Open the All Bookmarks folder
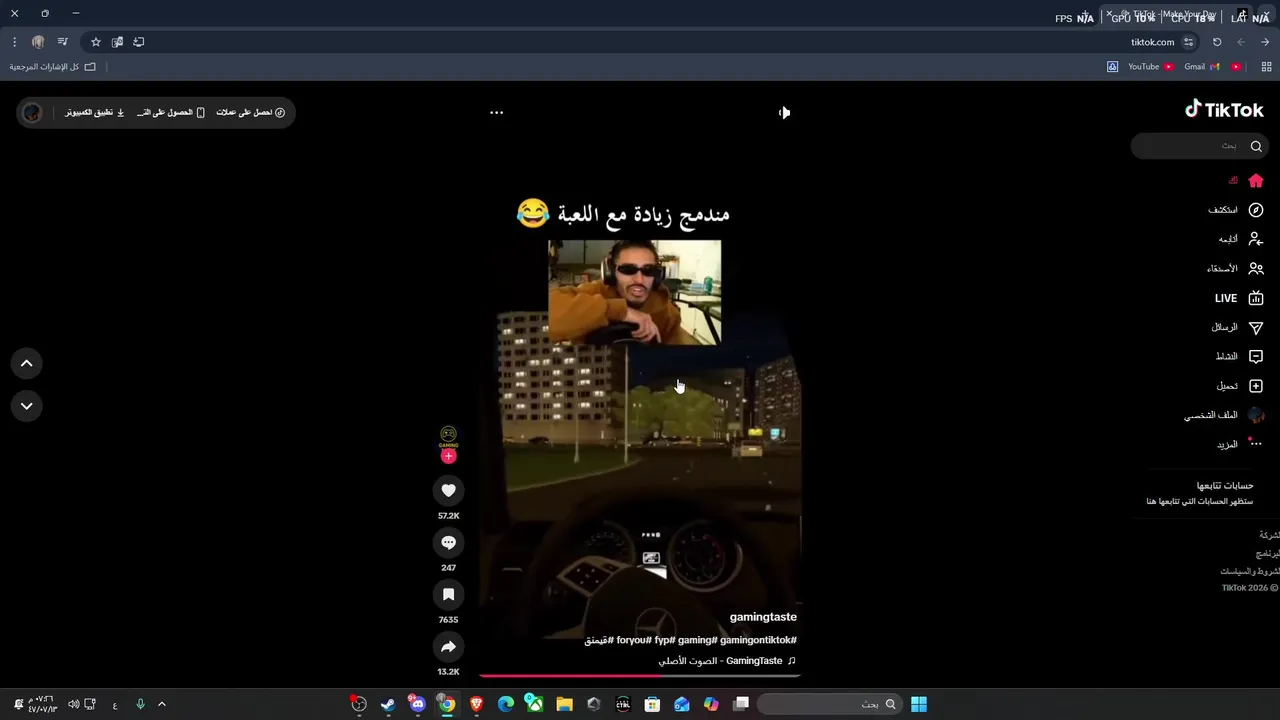 (53, 67)
